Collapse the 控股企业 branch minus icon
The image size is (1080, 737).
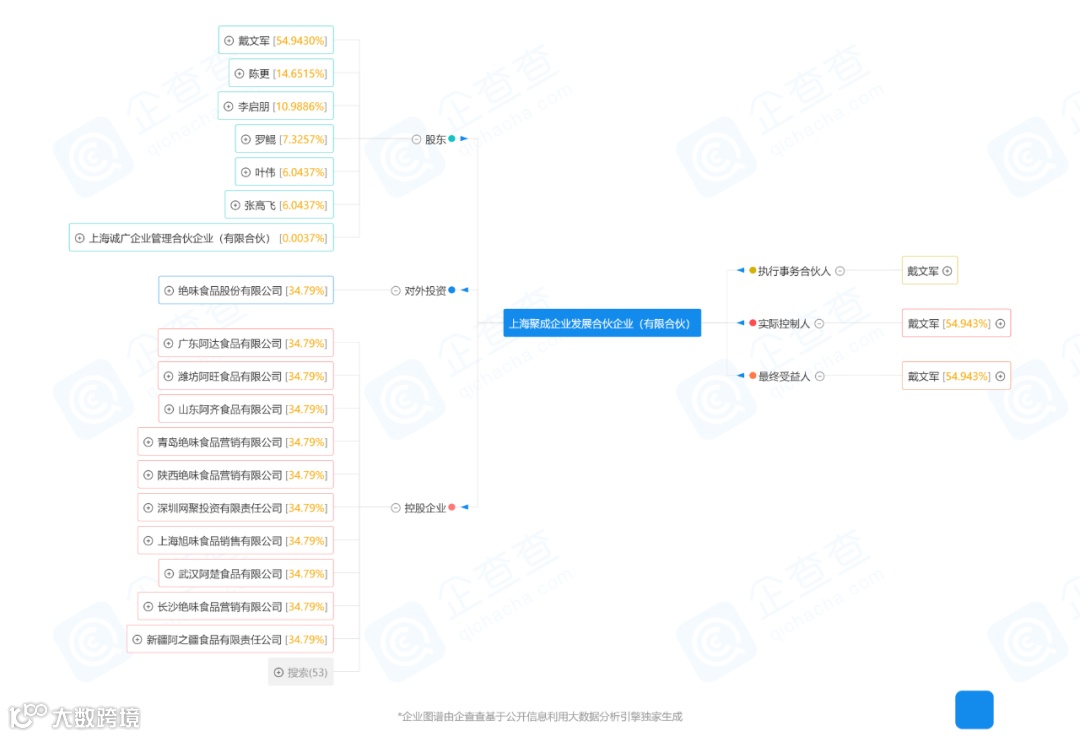(395, 508)
